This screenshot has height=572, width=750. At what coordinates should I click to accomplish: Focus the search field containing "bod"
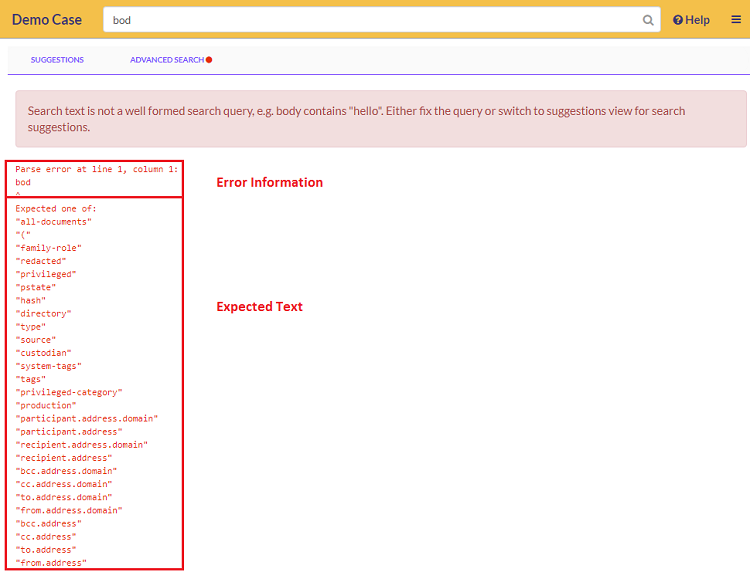tap(370, 20)
